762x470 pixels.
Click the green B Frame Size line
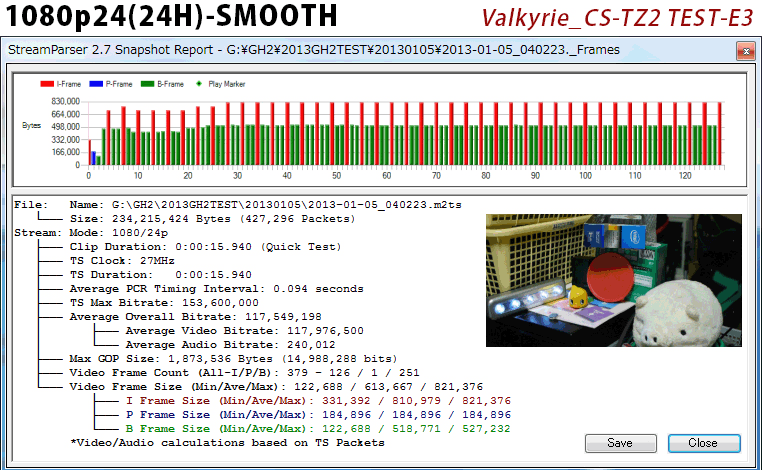tap(304, 428)
